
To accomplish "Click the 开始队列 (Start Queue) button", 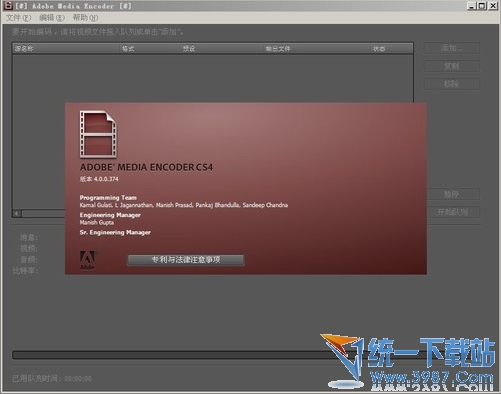I will (x=452, y=212).
